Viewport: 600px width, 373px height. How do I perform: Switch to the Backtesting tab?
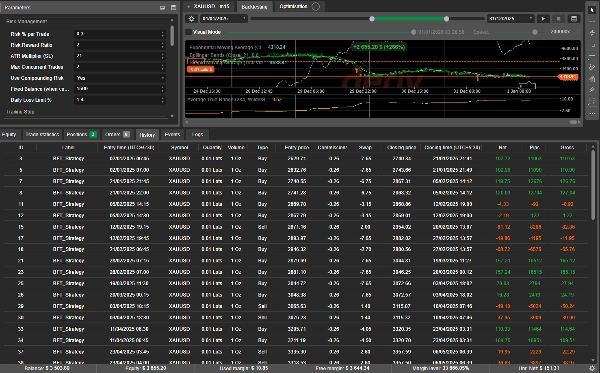[254, 7]
